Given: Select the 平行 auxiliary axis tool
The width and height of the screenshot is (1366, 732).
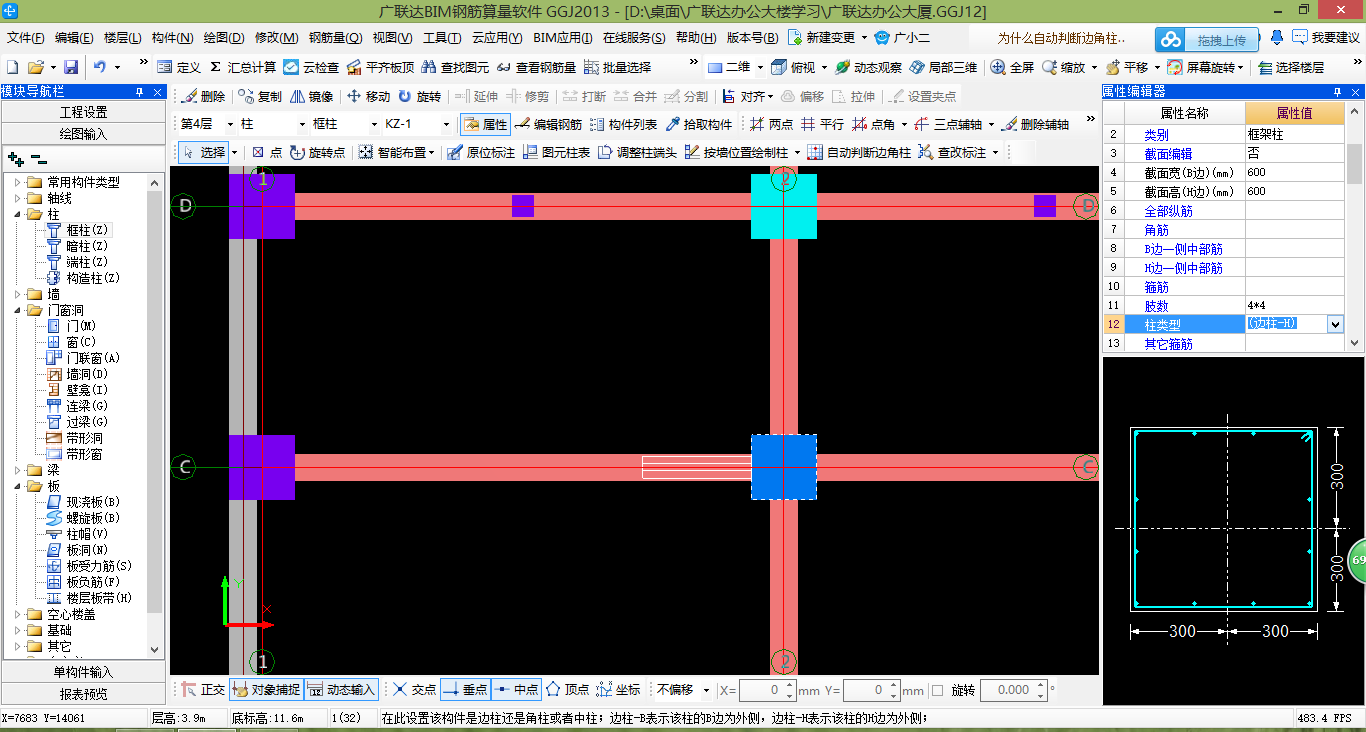Looking at the screenshot, I should (x=822, y=125).
